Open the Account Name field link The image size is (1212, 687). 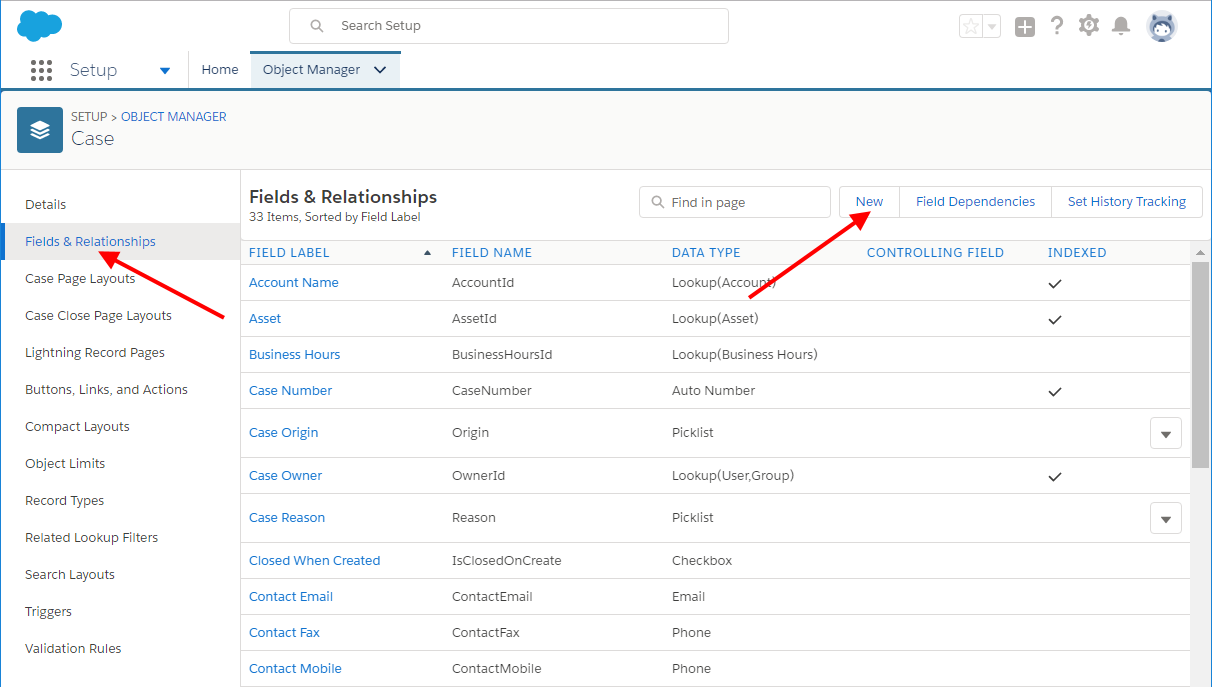click(294, 282)
